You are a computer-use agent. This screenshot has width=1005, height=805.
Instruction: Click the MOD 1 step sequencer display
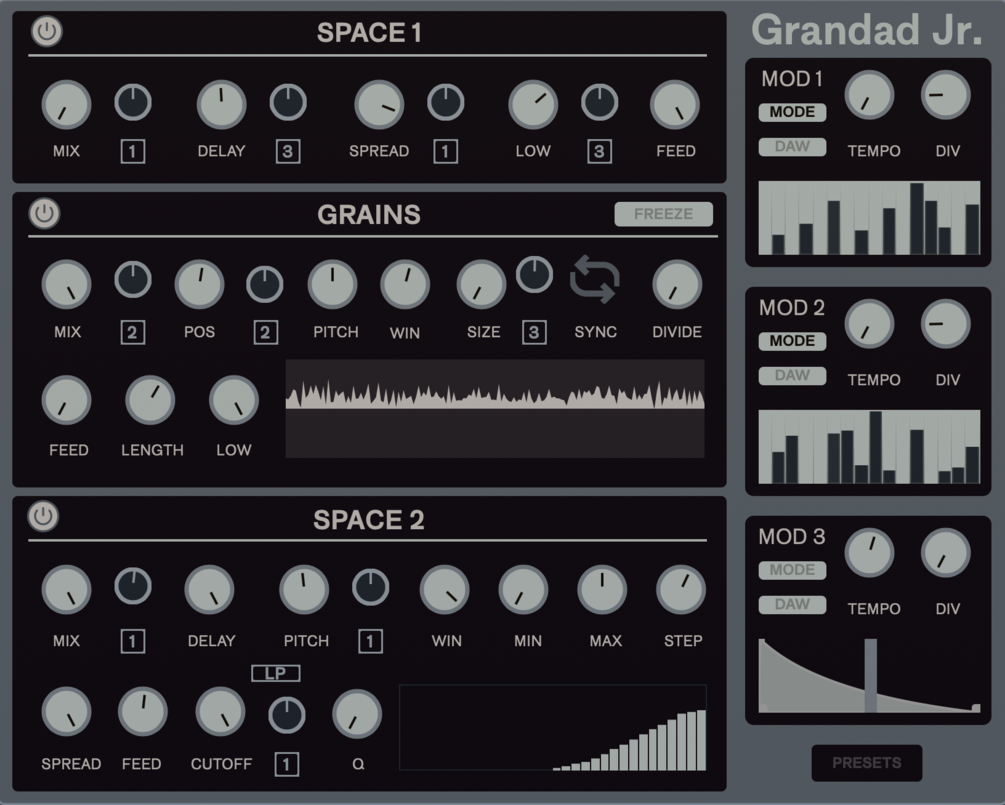pos(869,218)
